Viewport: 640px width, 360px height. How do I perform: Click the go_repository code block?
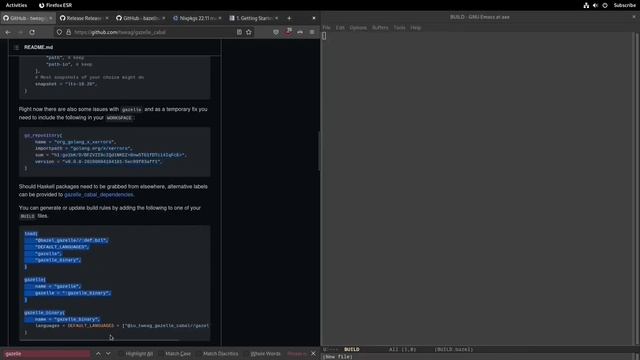click(x=115, y=152)
